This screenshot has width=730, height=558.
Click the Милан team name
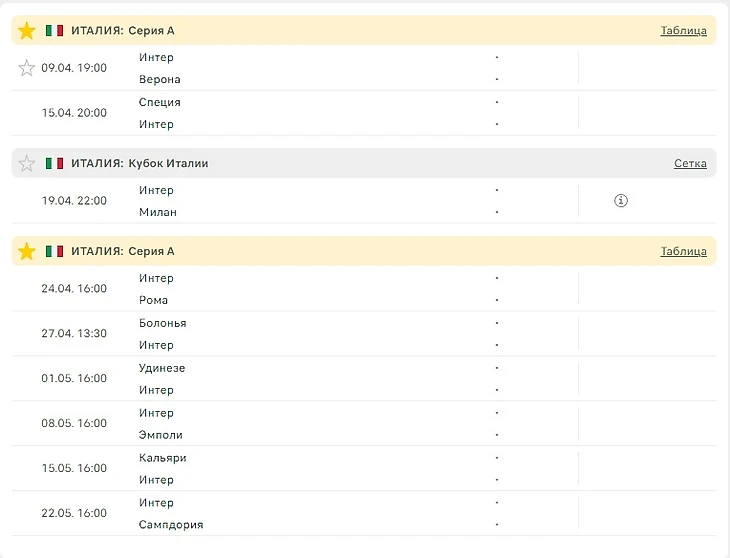click(x=158, y=212)
